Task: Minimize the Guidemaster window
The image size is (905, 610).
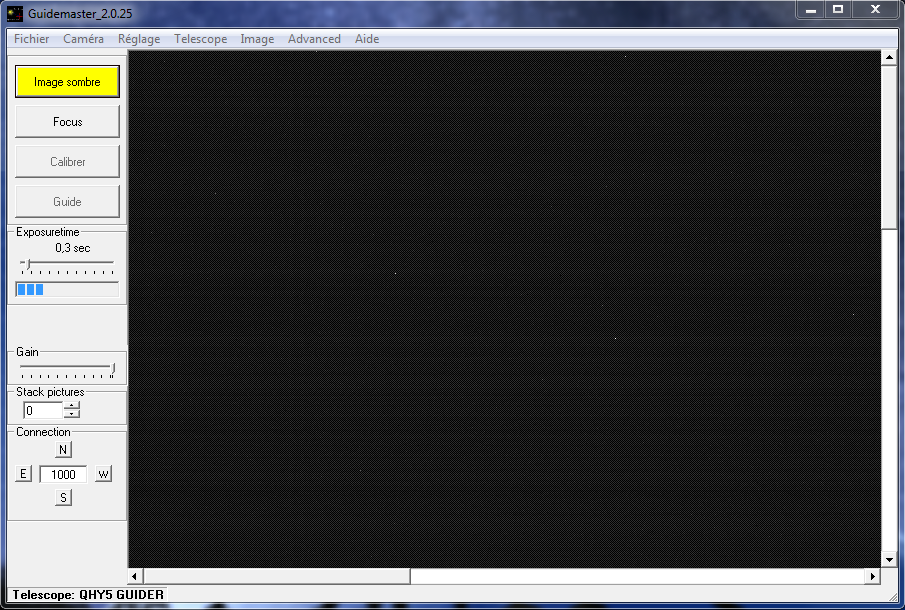Action: (x=811, y=10)
